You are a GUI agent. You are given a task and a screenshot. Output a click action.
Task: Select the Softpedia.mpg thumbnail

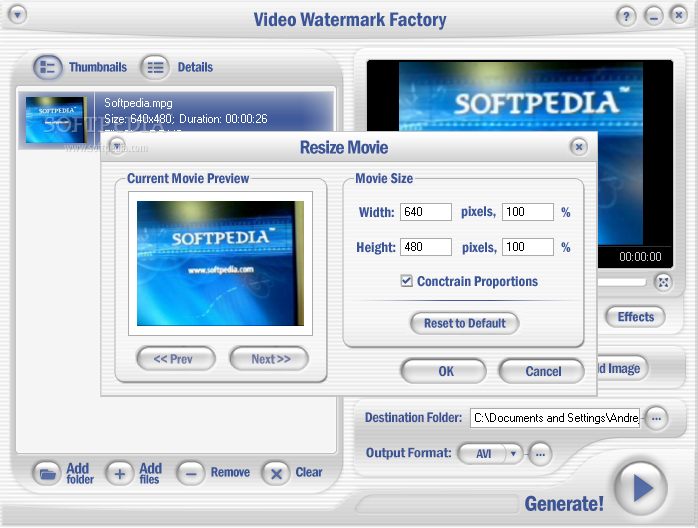coord(56,120)
